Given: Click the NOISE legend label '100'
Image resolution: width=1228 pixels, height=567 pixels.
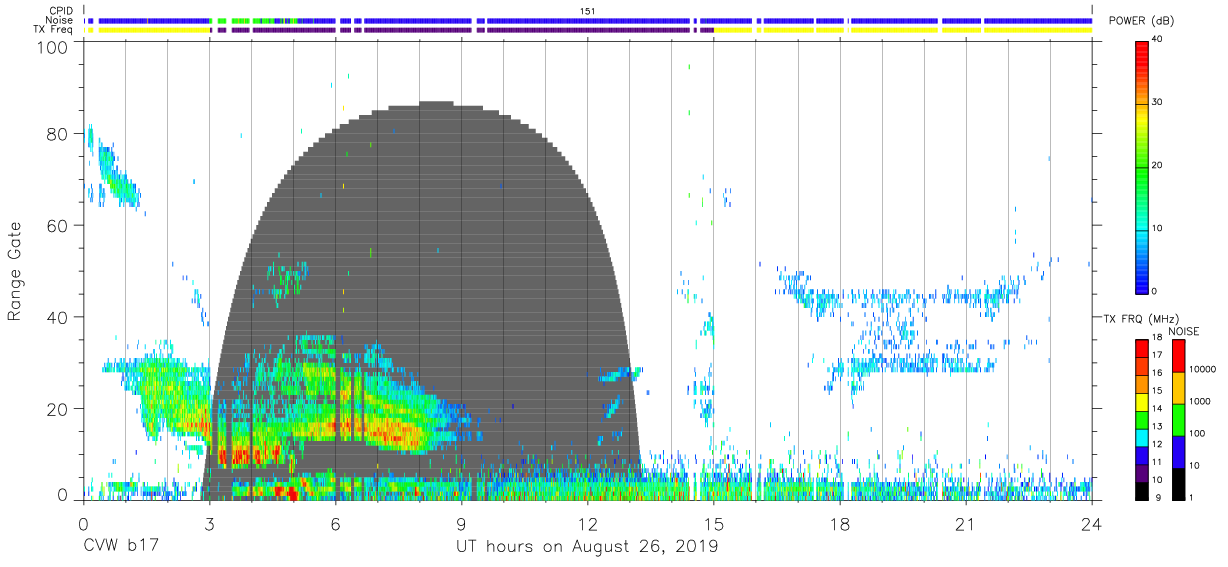Looking at the screenshot, I should tap(1198, 433).
